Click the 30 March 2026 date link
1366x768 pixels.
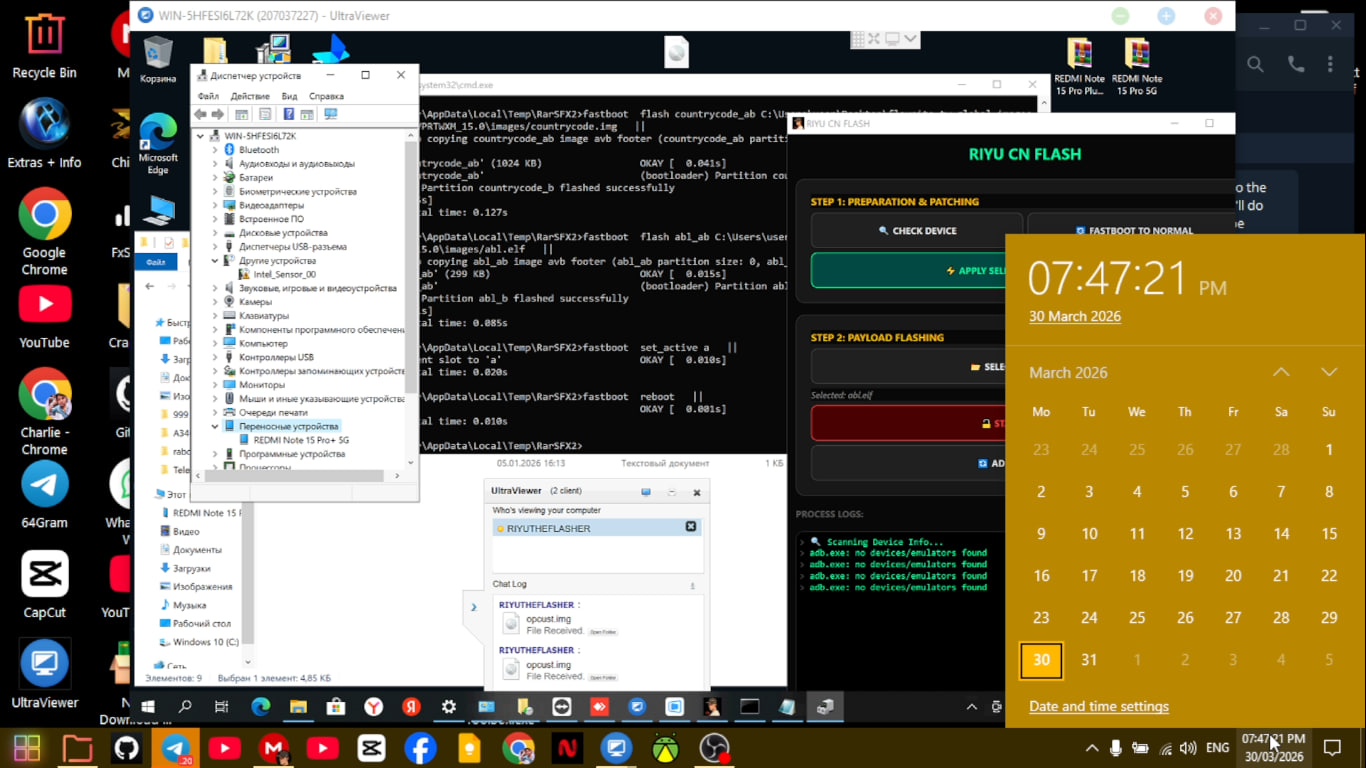[1075, 316]
